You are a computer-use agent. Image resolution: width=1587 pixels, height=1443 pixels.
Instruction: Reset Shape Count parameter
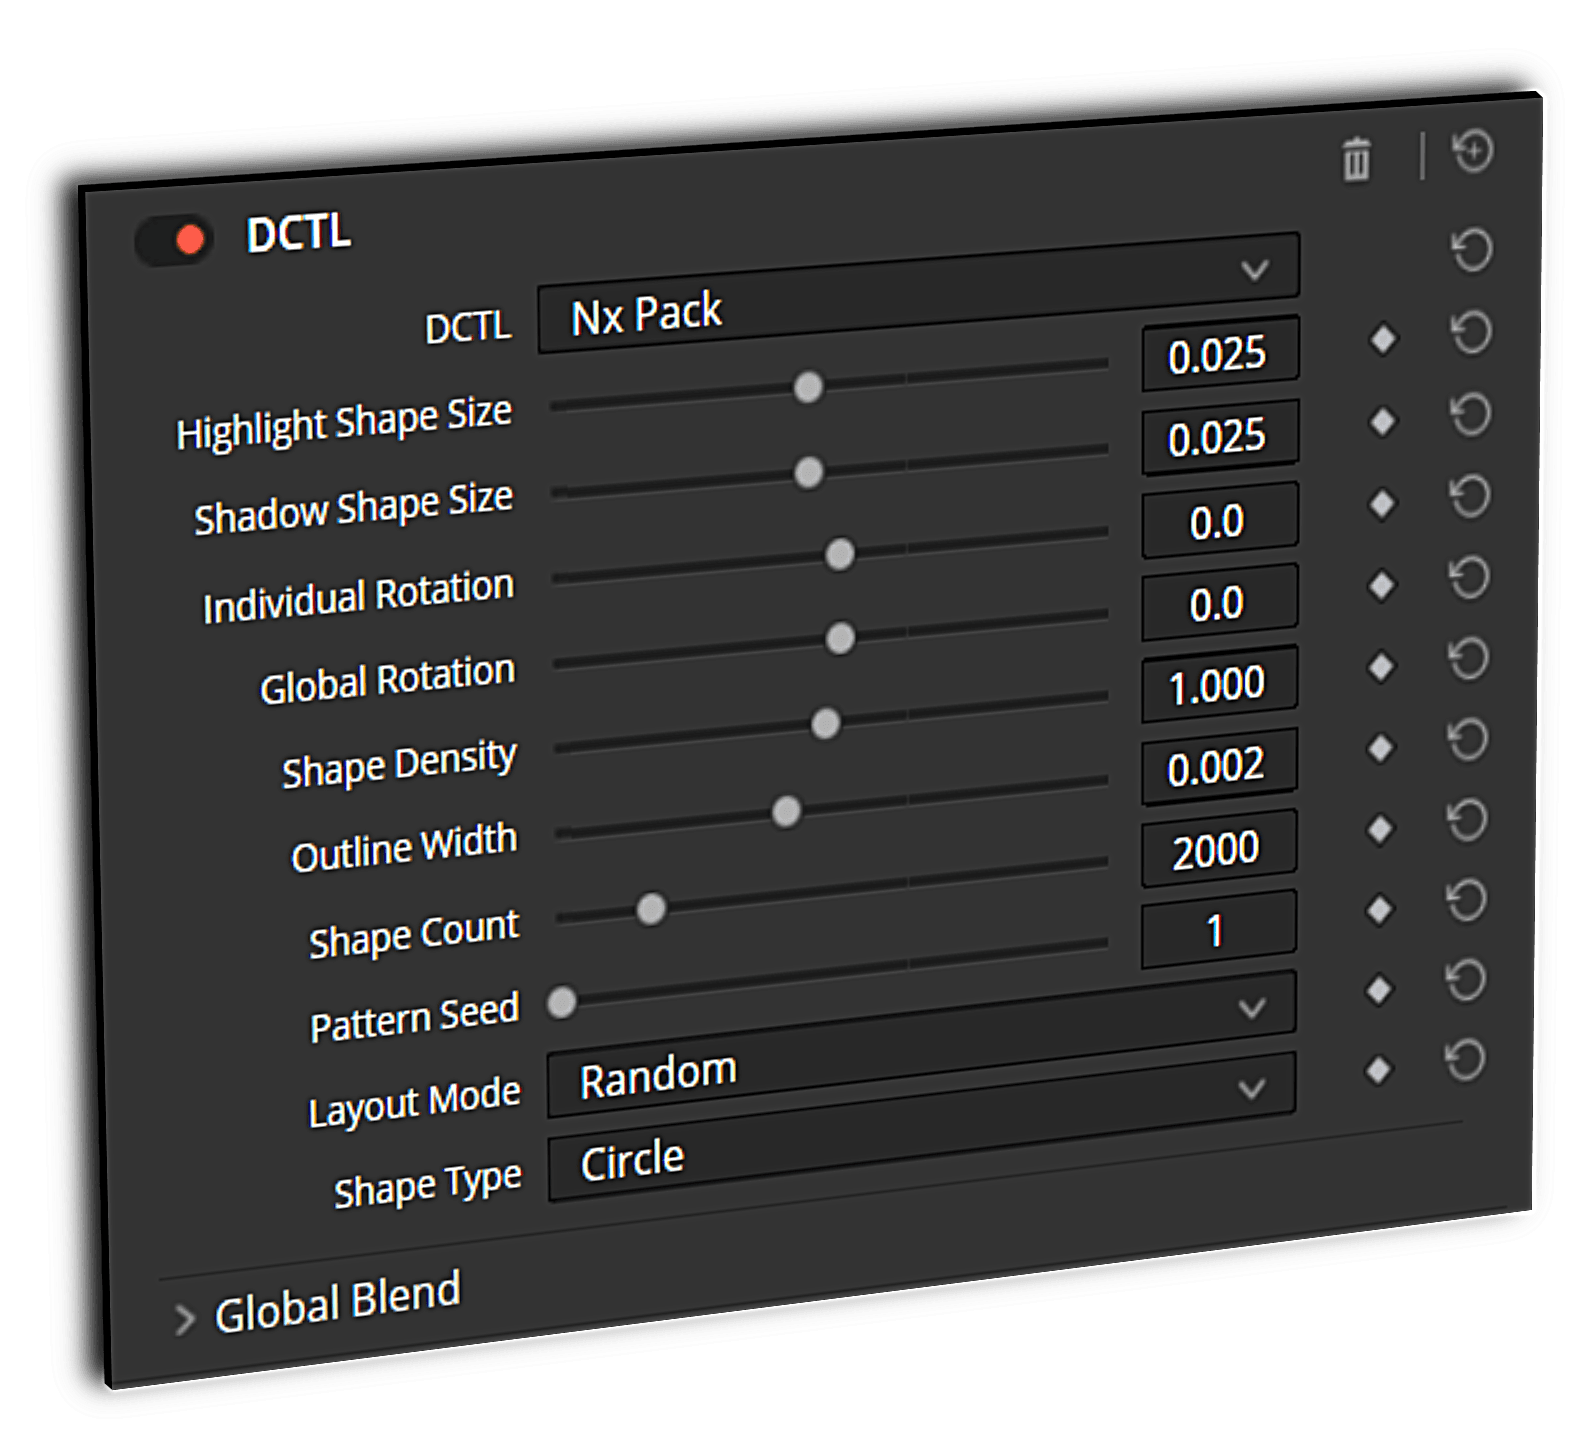(x=1467, y=820)
